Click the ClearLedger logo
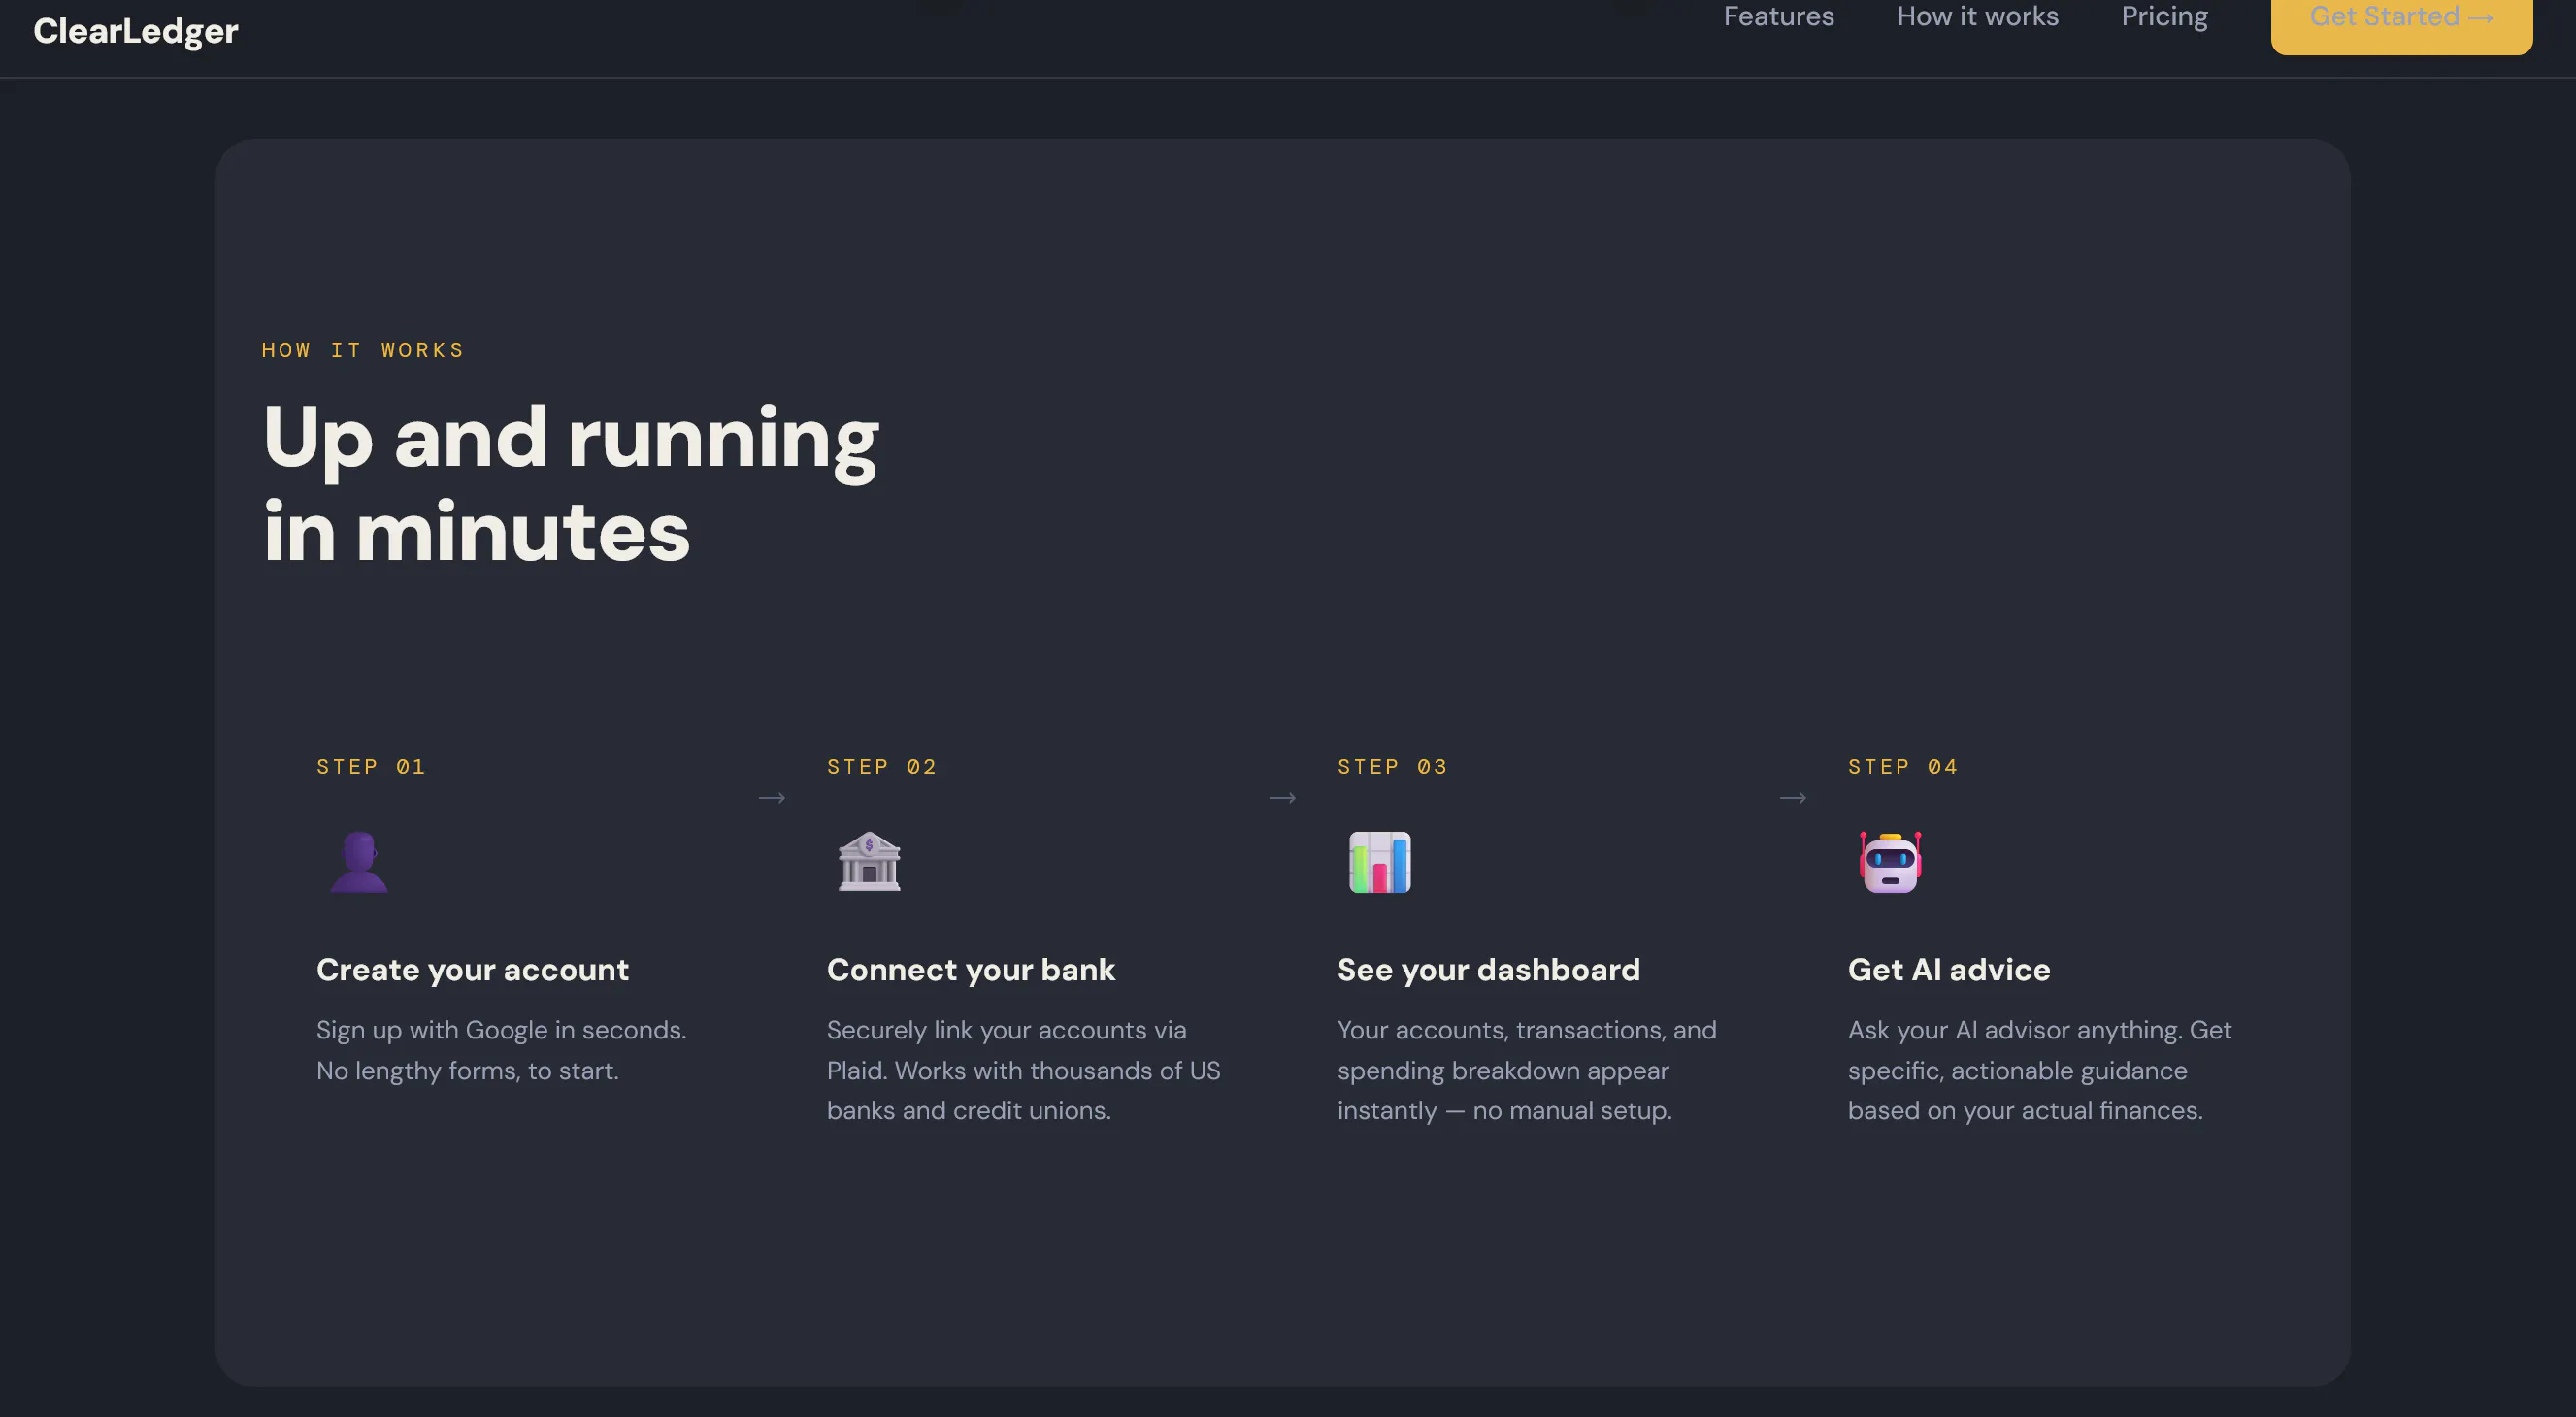2576x1417 pixels. point(136,31)
